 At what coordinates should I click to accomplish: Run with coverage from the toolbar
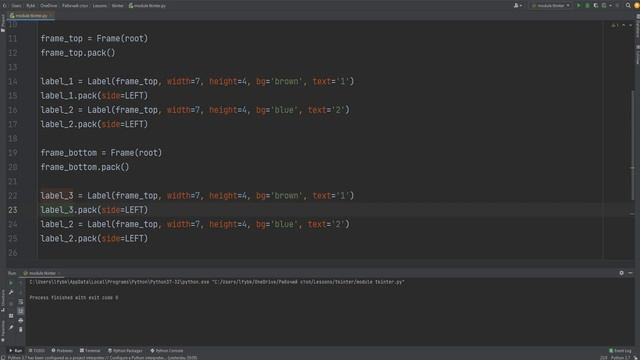(596, 6)
